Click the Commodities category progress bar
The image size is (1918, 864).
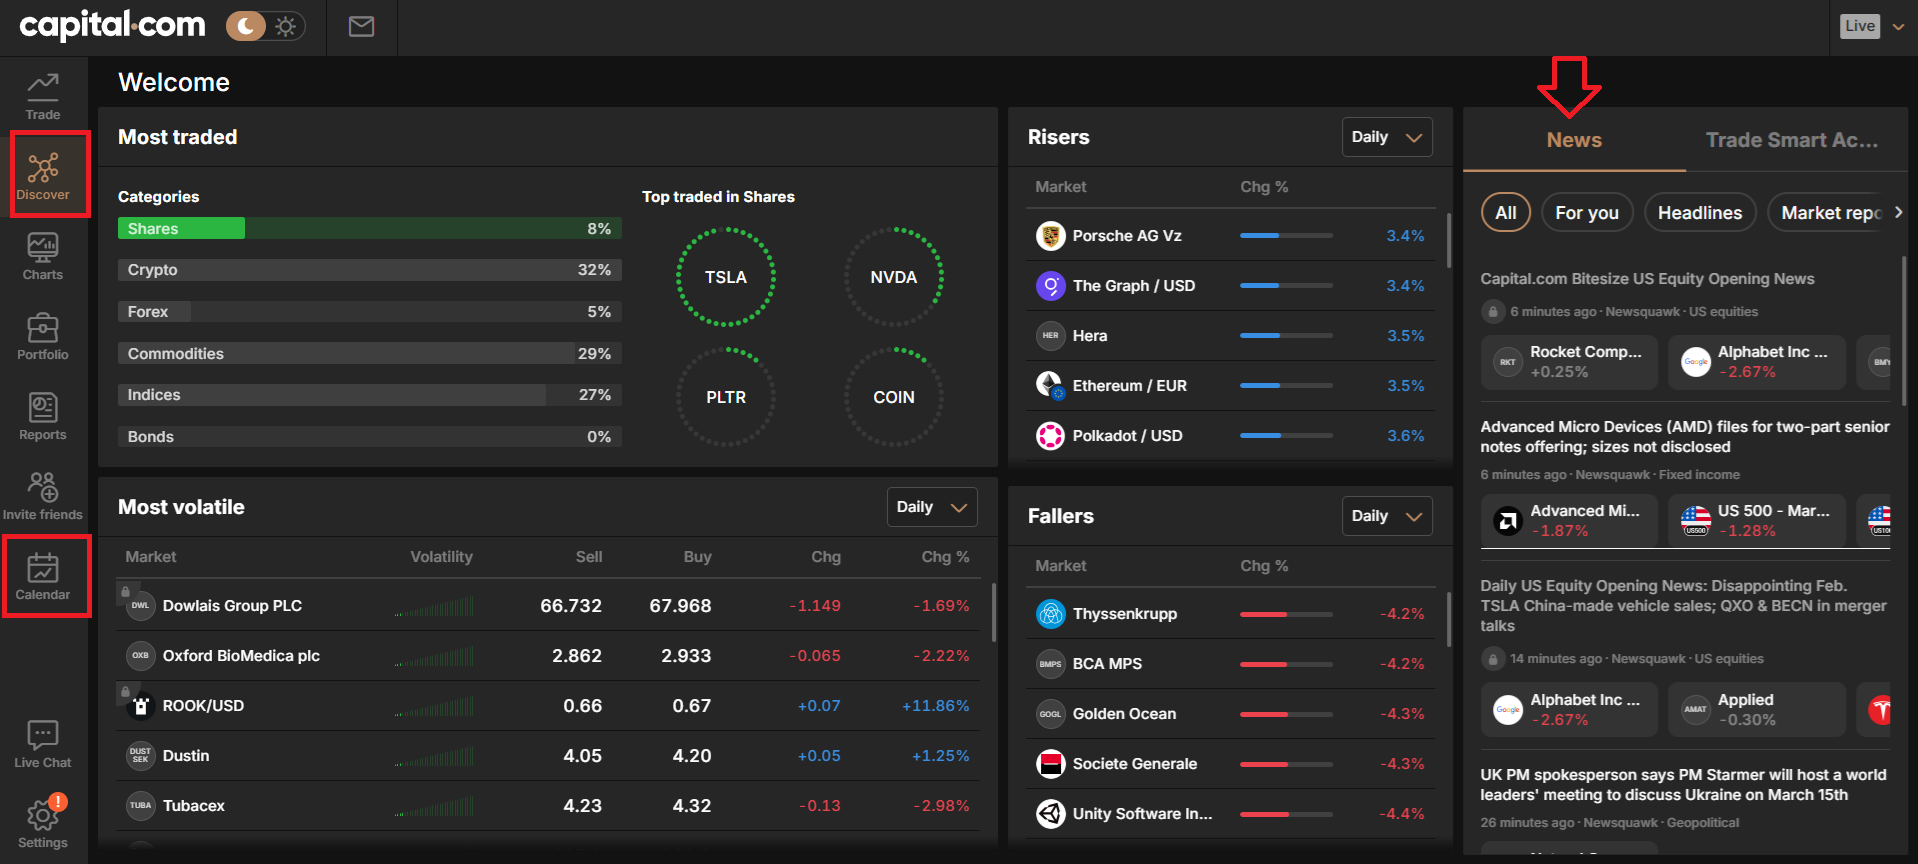(369, 354)
